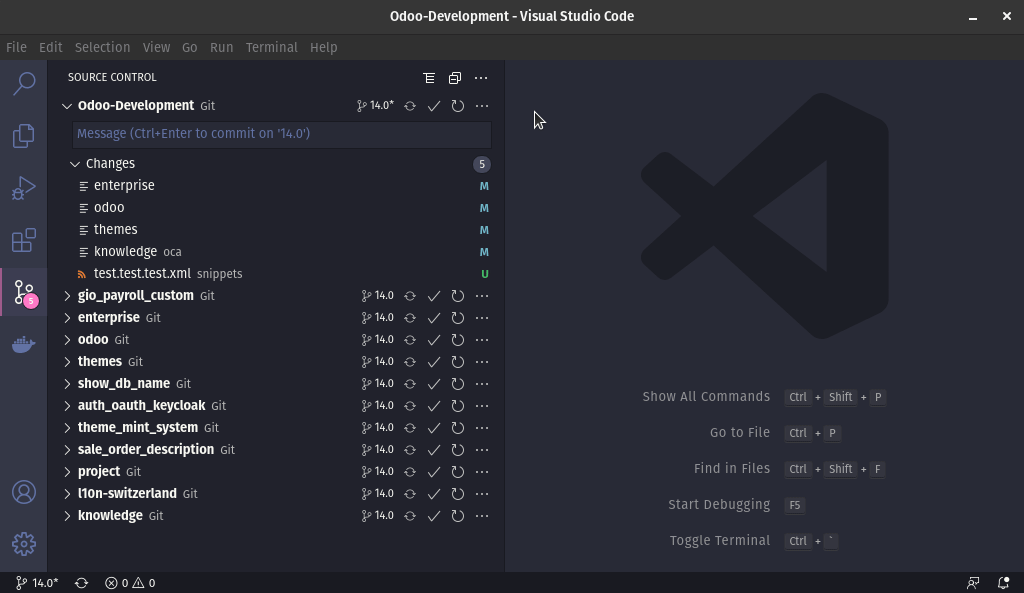Open Manage gear settings icon

[x=24, y=544]
